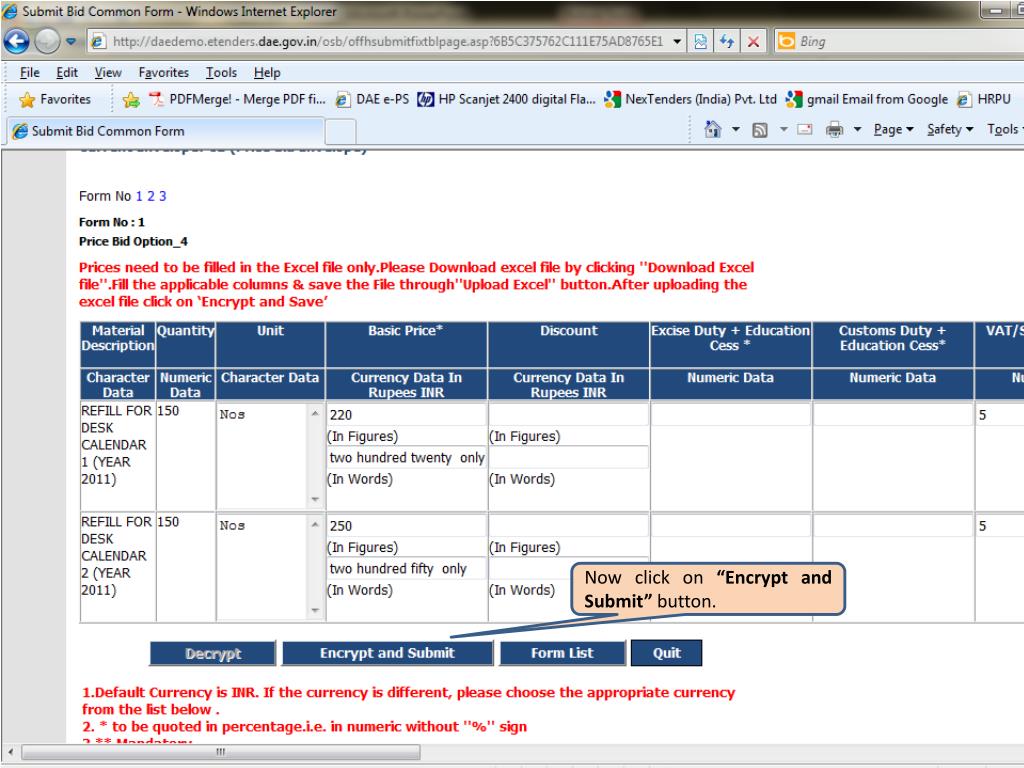Open the View menu

(108, 72)
